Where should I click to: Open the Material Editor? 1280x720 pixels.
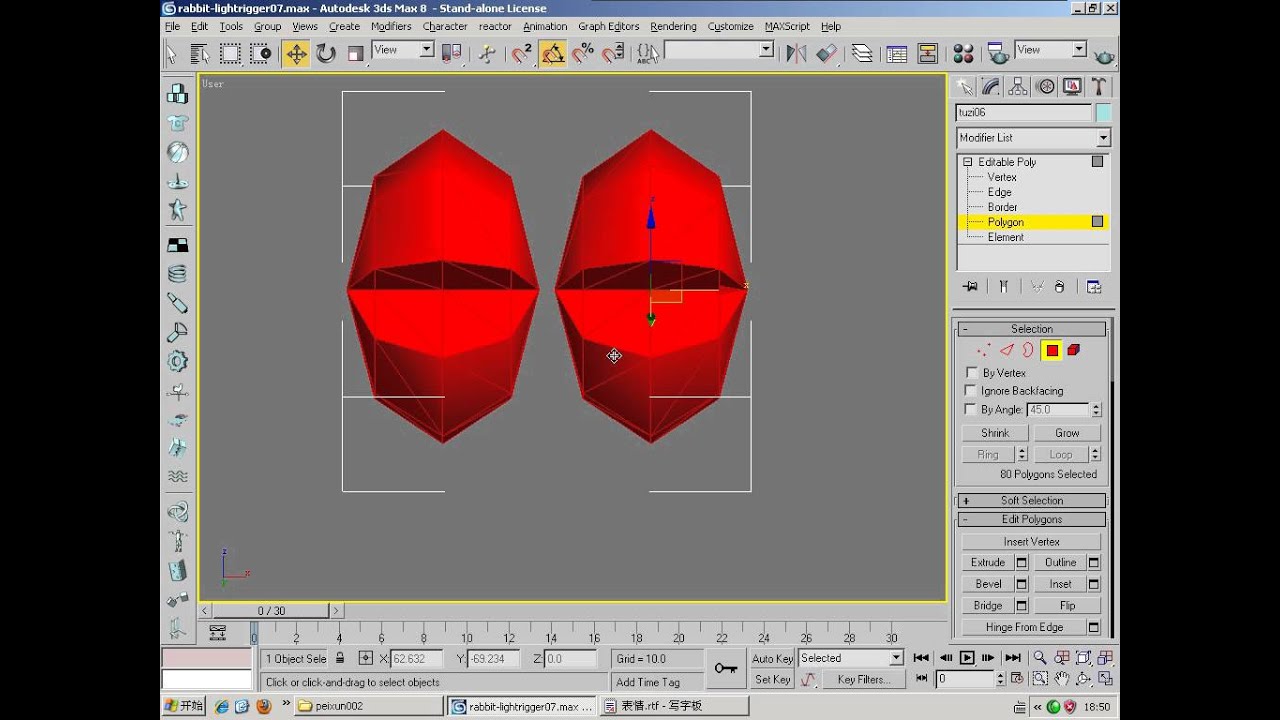click(963, 54)
